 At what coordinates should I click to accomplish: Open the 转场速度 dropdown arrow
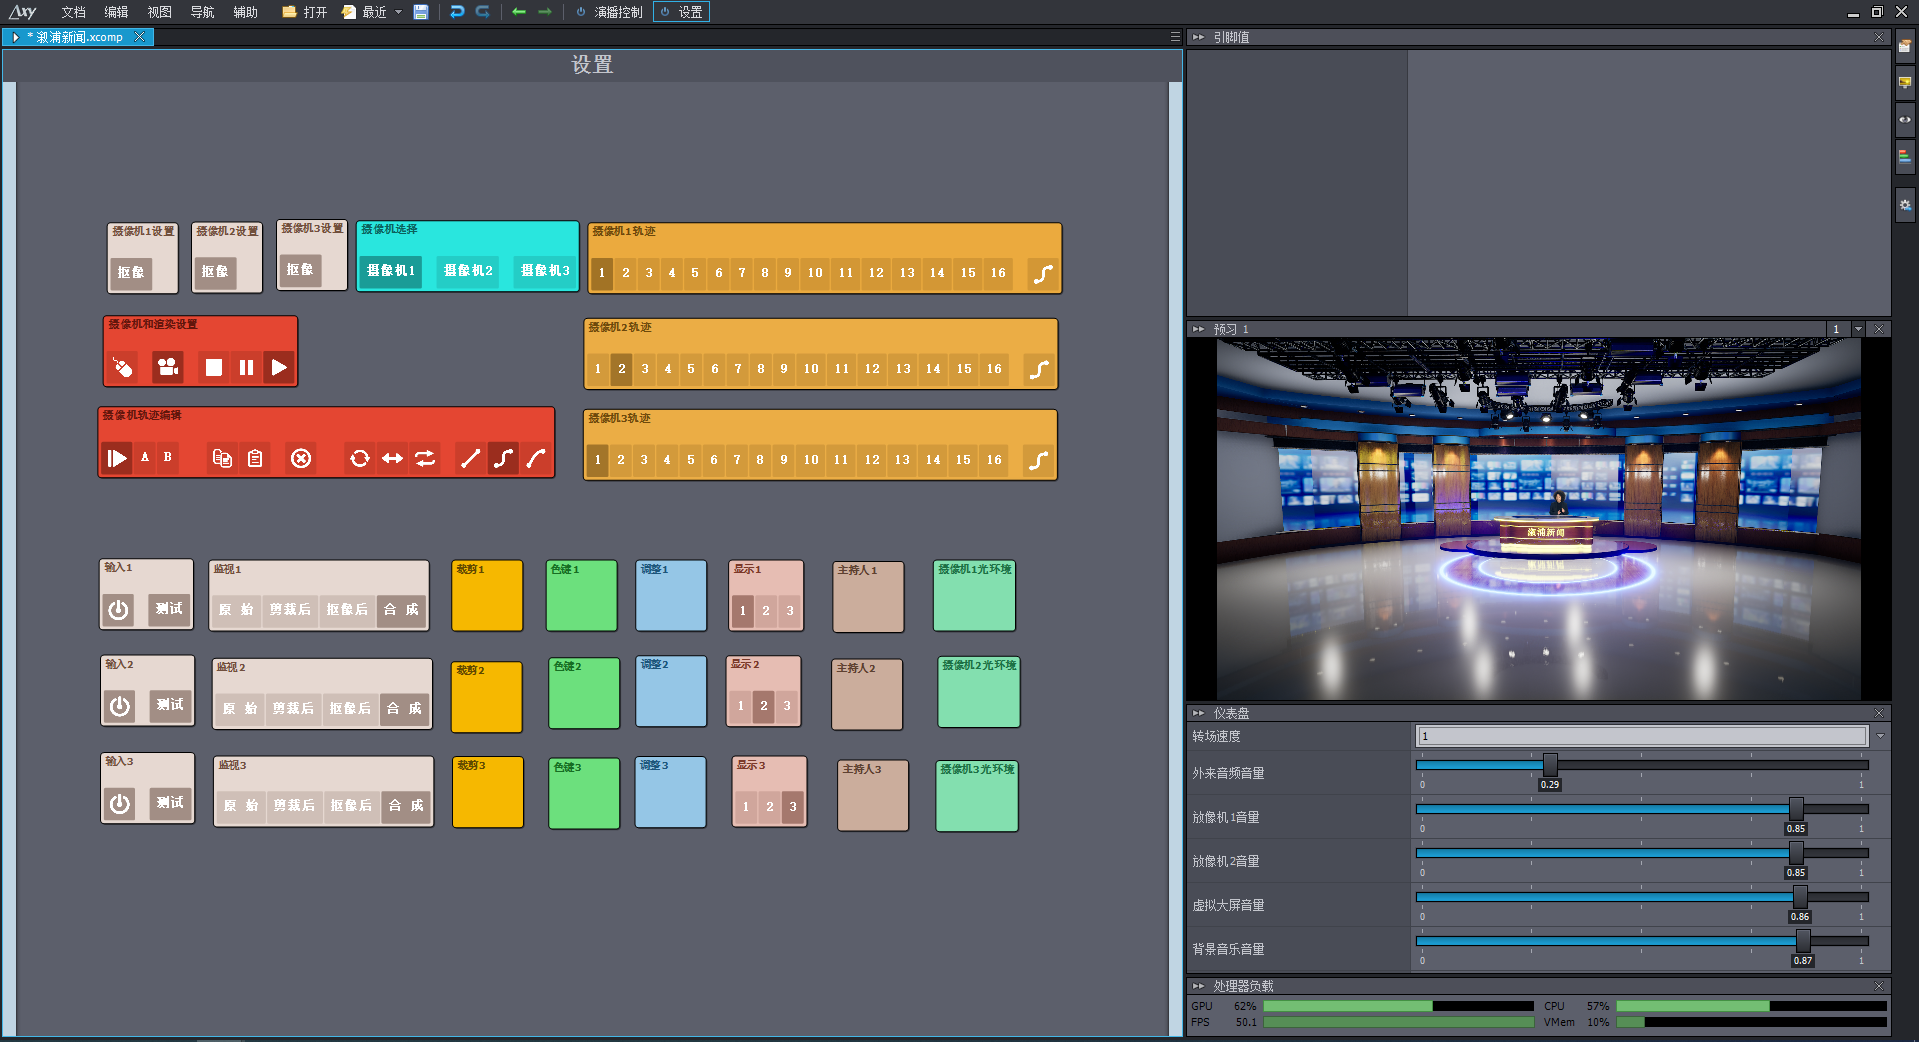(x=1880, y=736)
